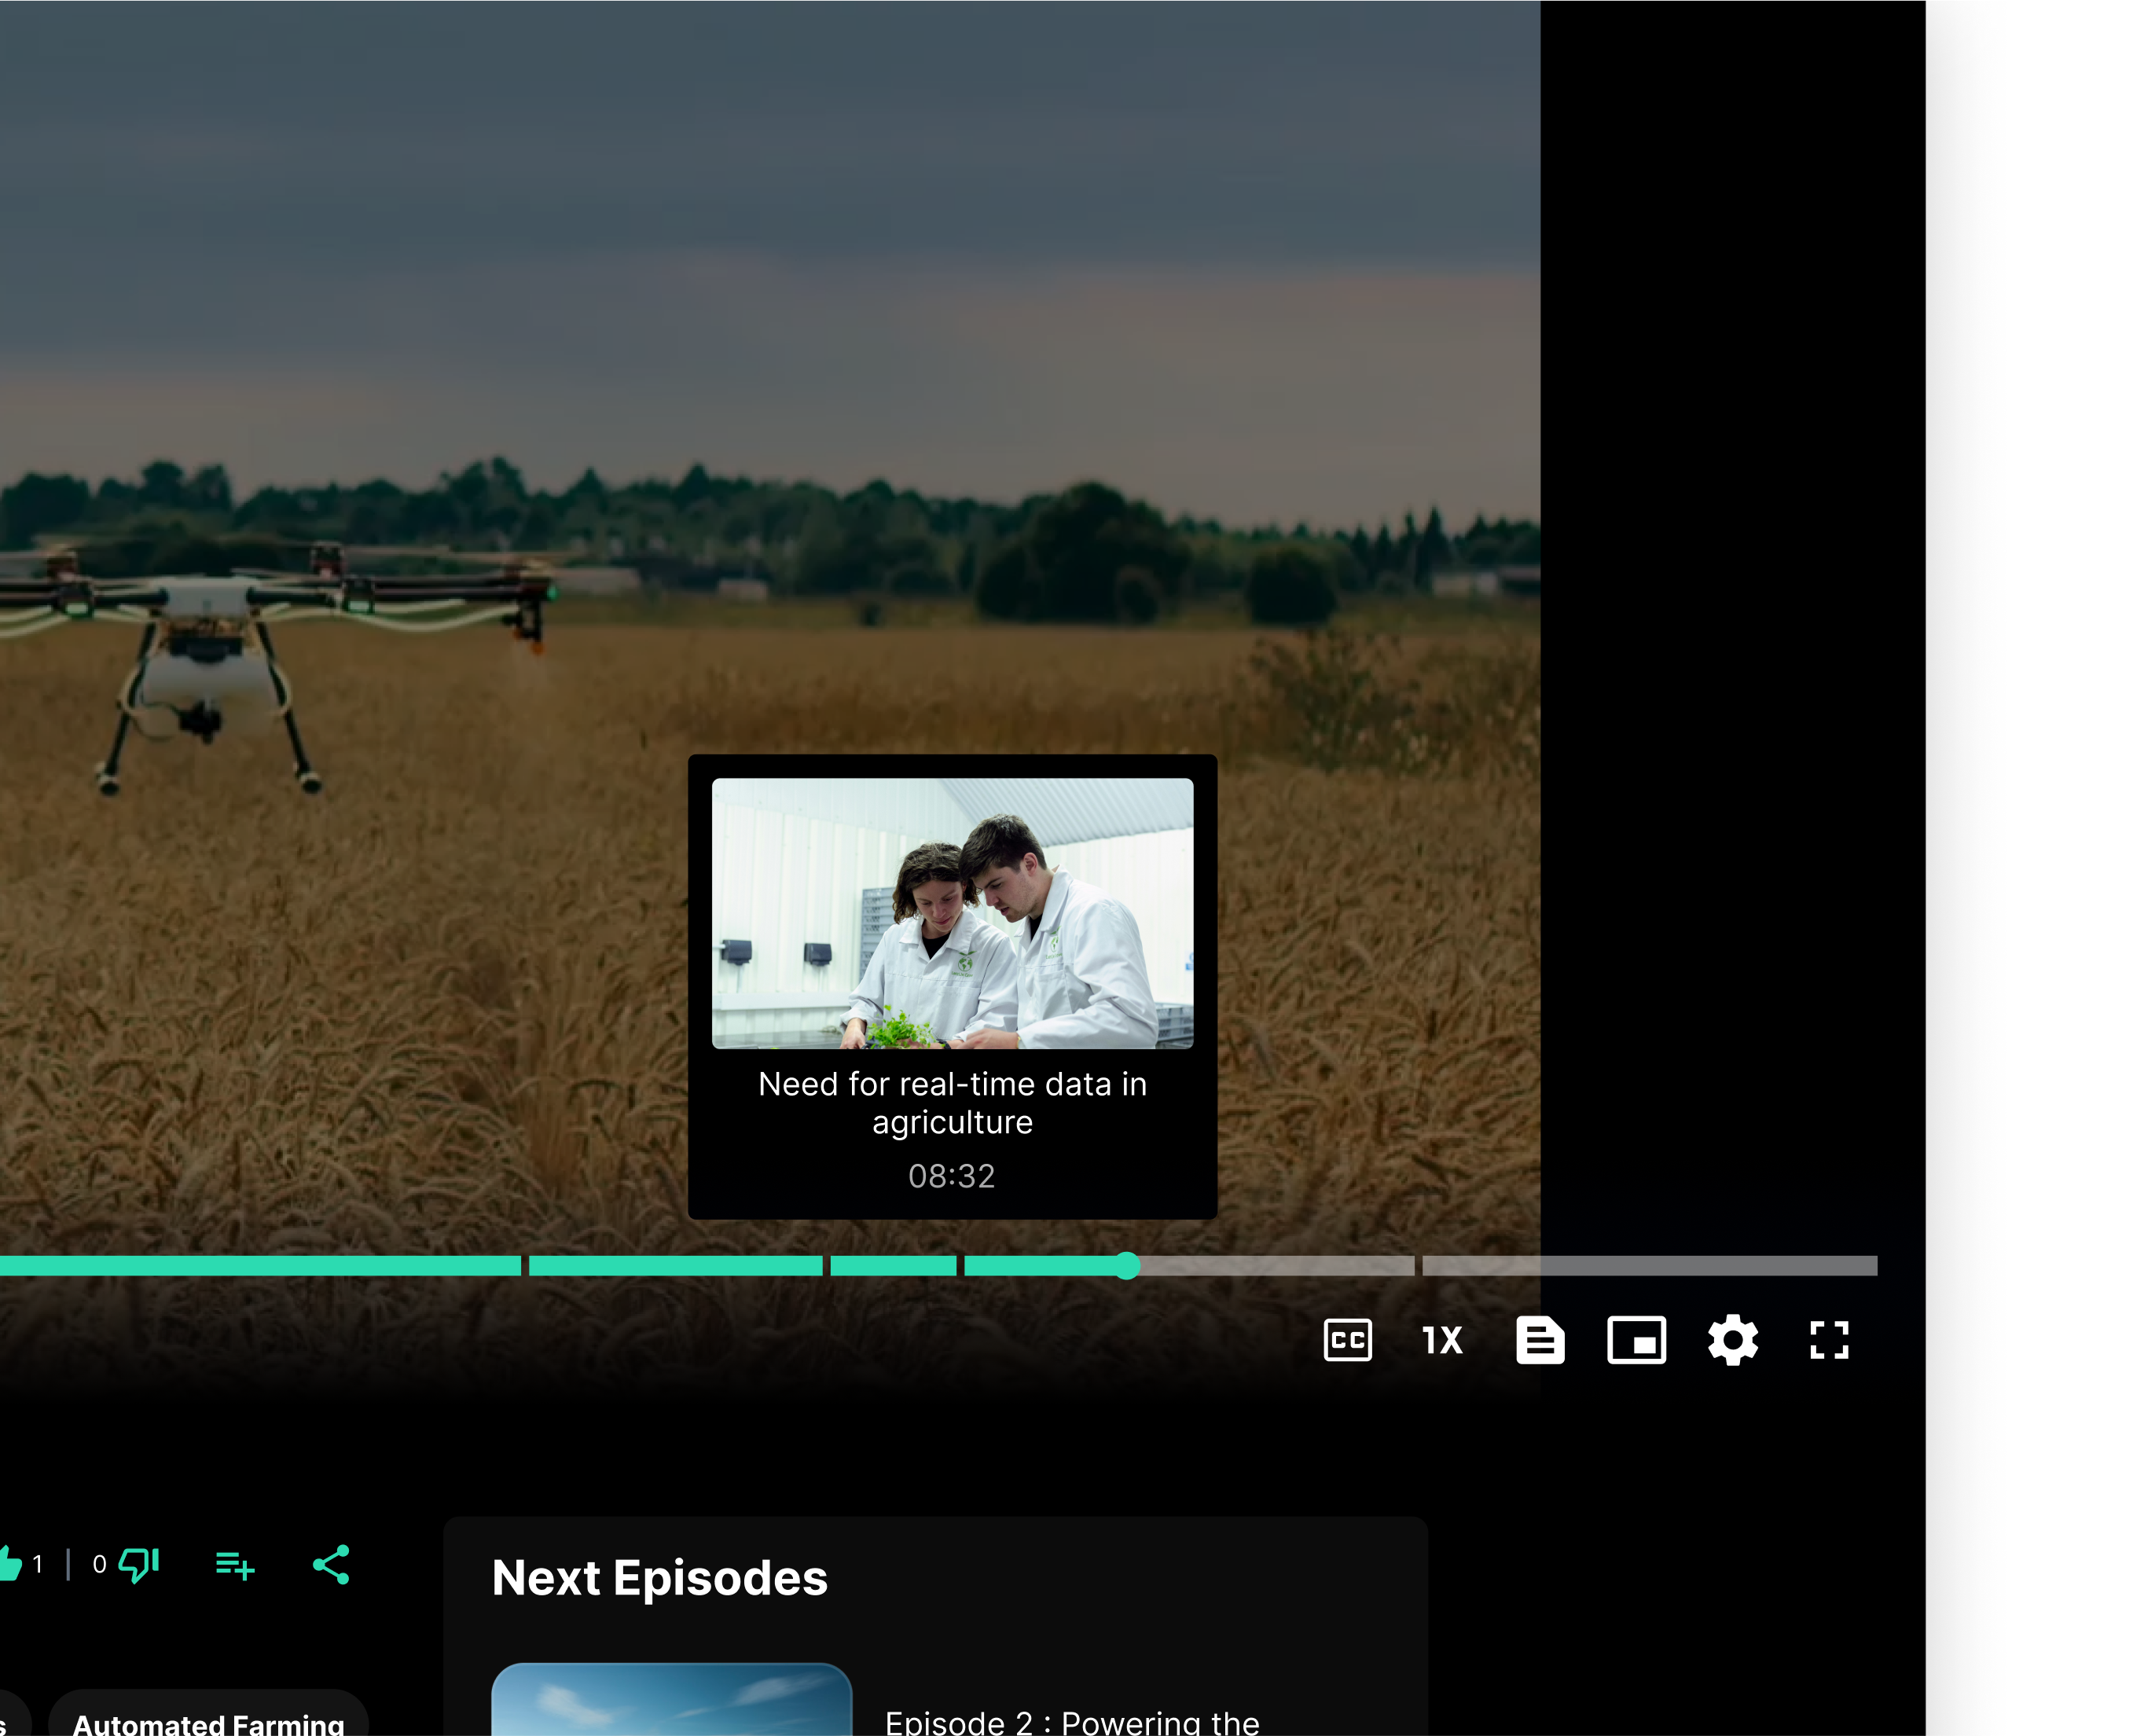
Task: Enter fullscreen mode
Action: click(1828, 1340)
